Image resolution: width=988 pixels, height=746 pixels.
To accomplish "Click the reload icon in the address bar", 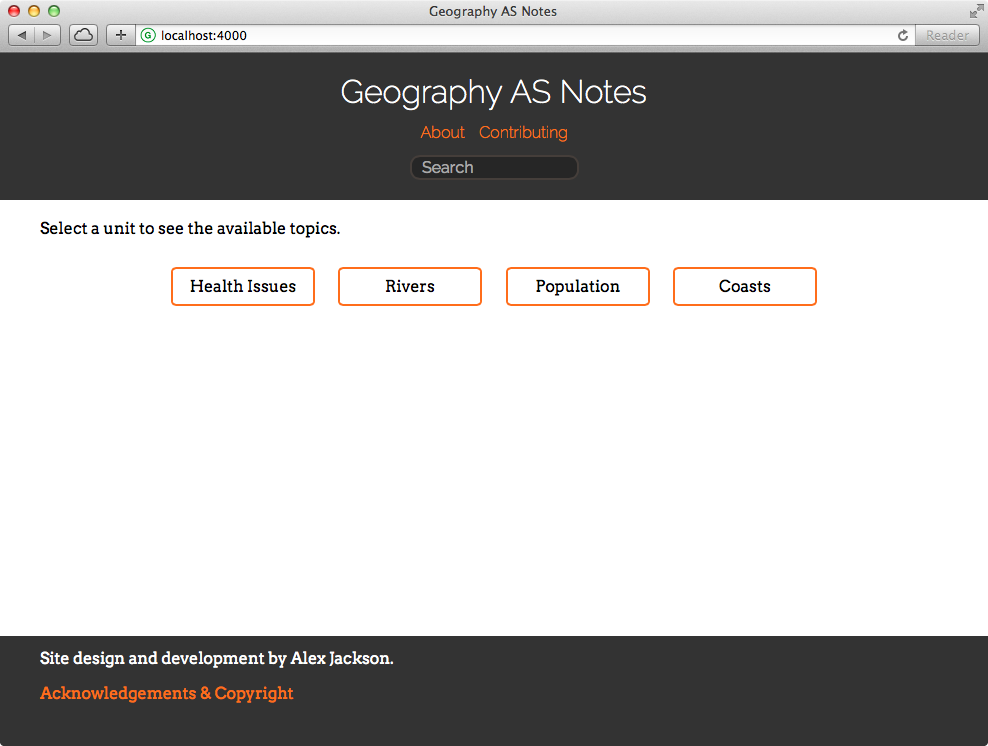I will pyautogui.click(x=902, y=35).
